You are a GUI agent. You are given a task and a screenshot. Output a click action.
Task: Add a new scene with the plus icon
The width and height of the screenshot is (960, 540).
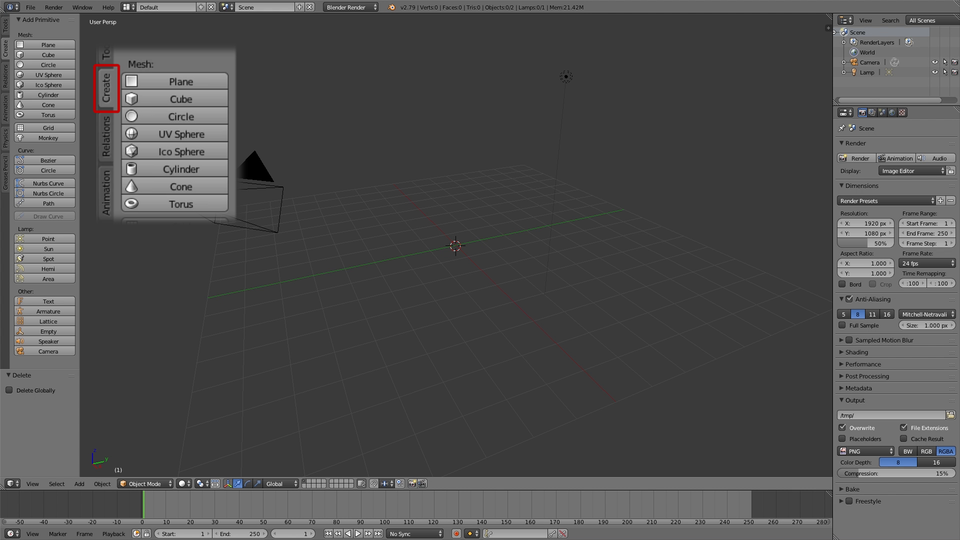pos(299,7)
